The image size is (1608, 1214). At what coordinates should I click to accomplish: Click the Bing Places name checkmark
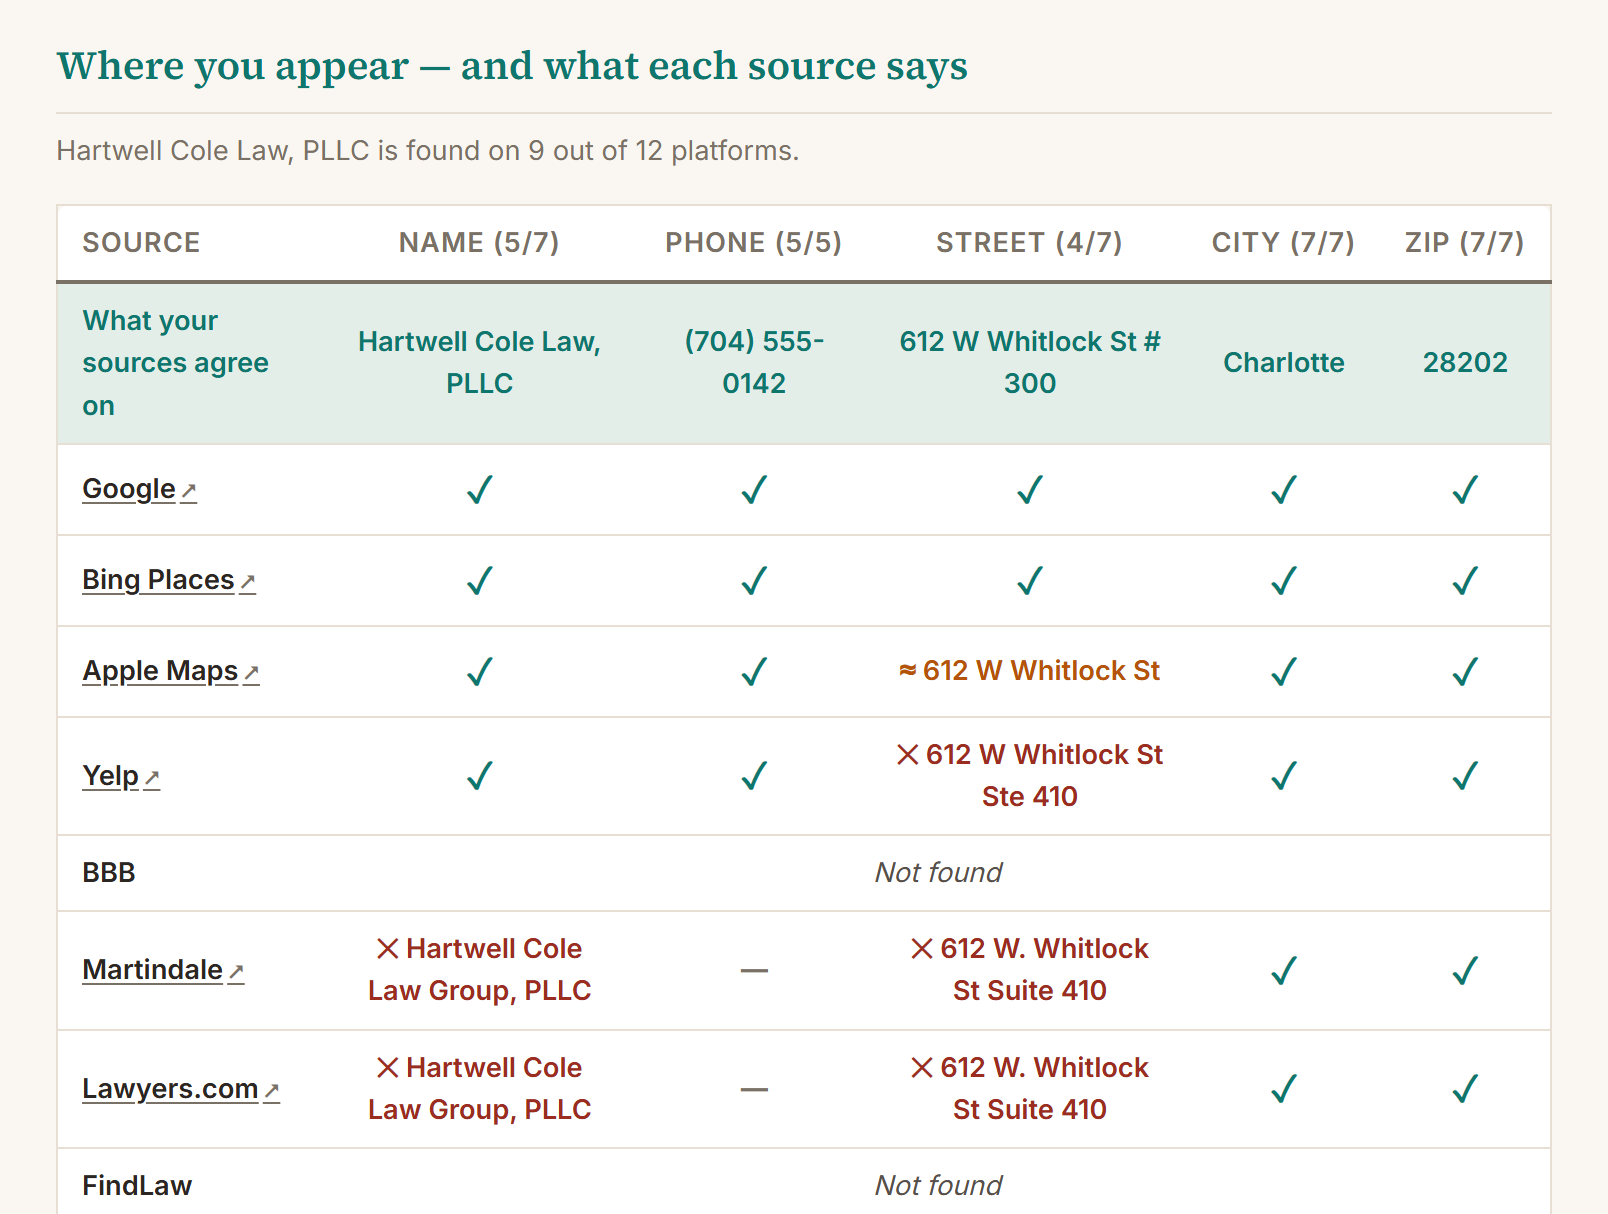(x=480, y=581)
